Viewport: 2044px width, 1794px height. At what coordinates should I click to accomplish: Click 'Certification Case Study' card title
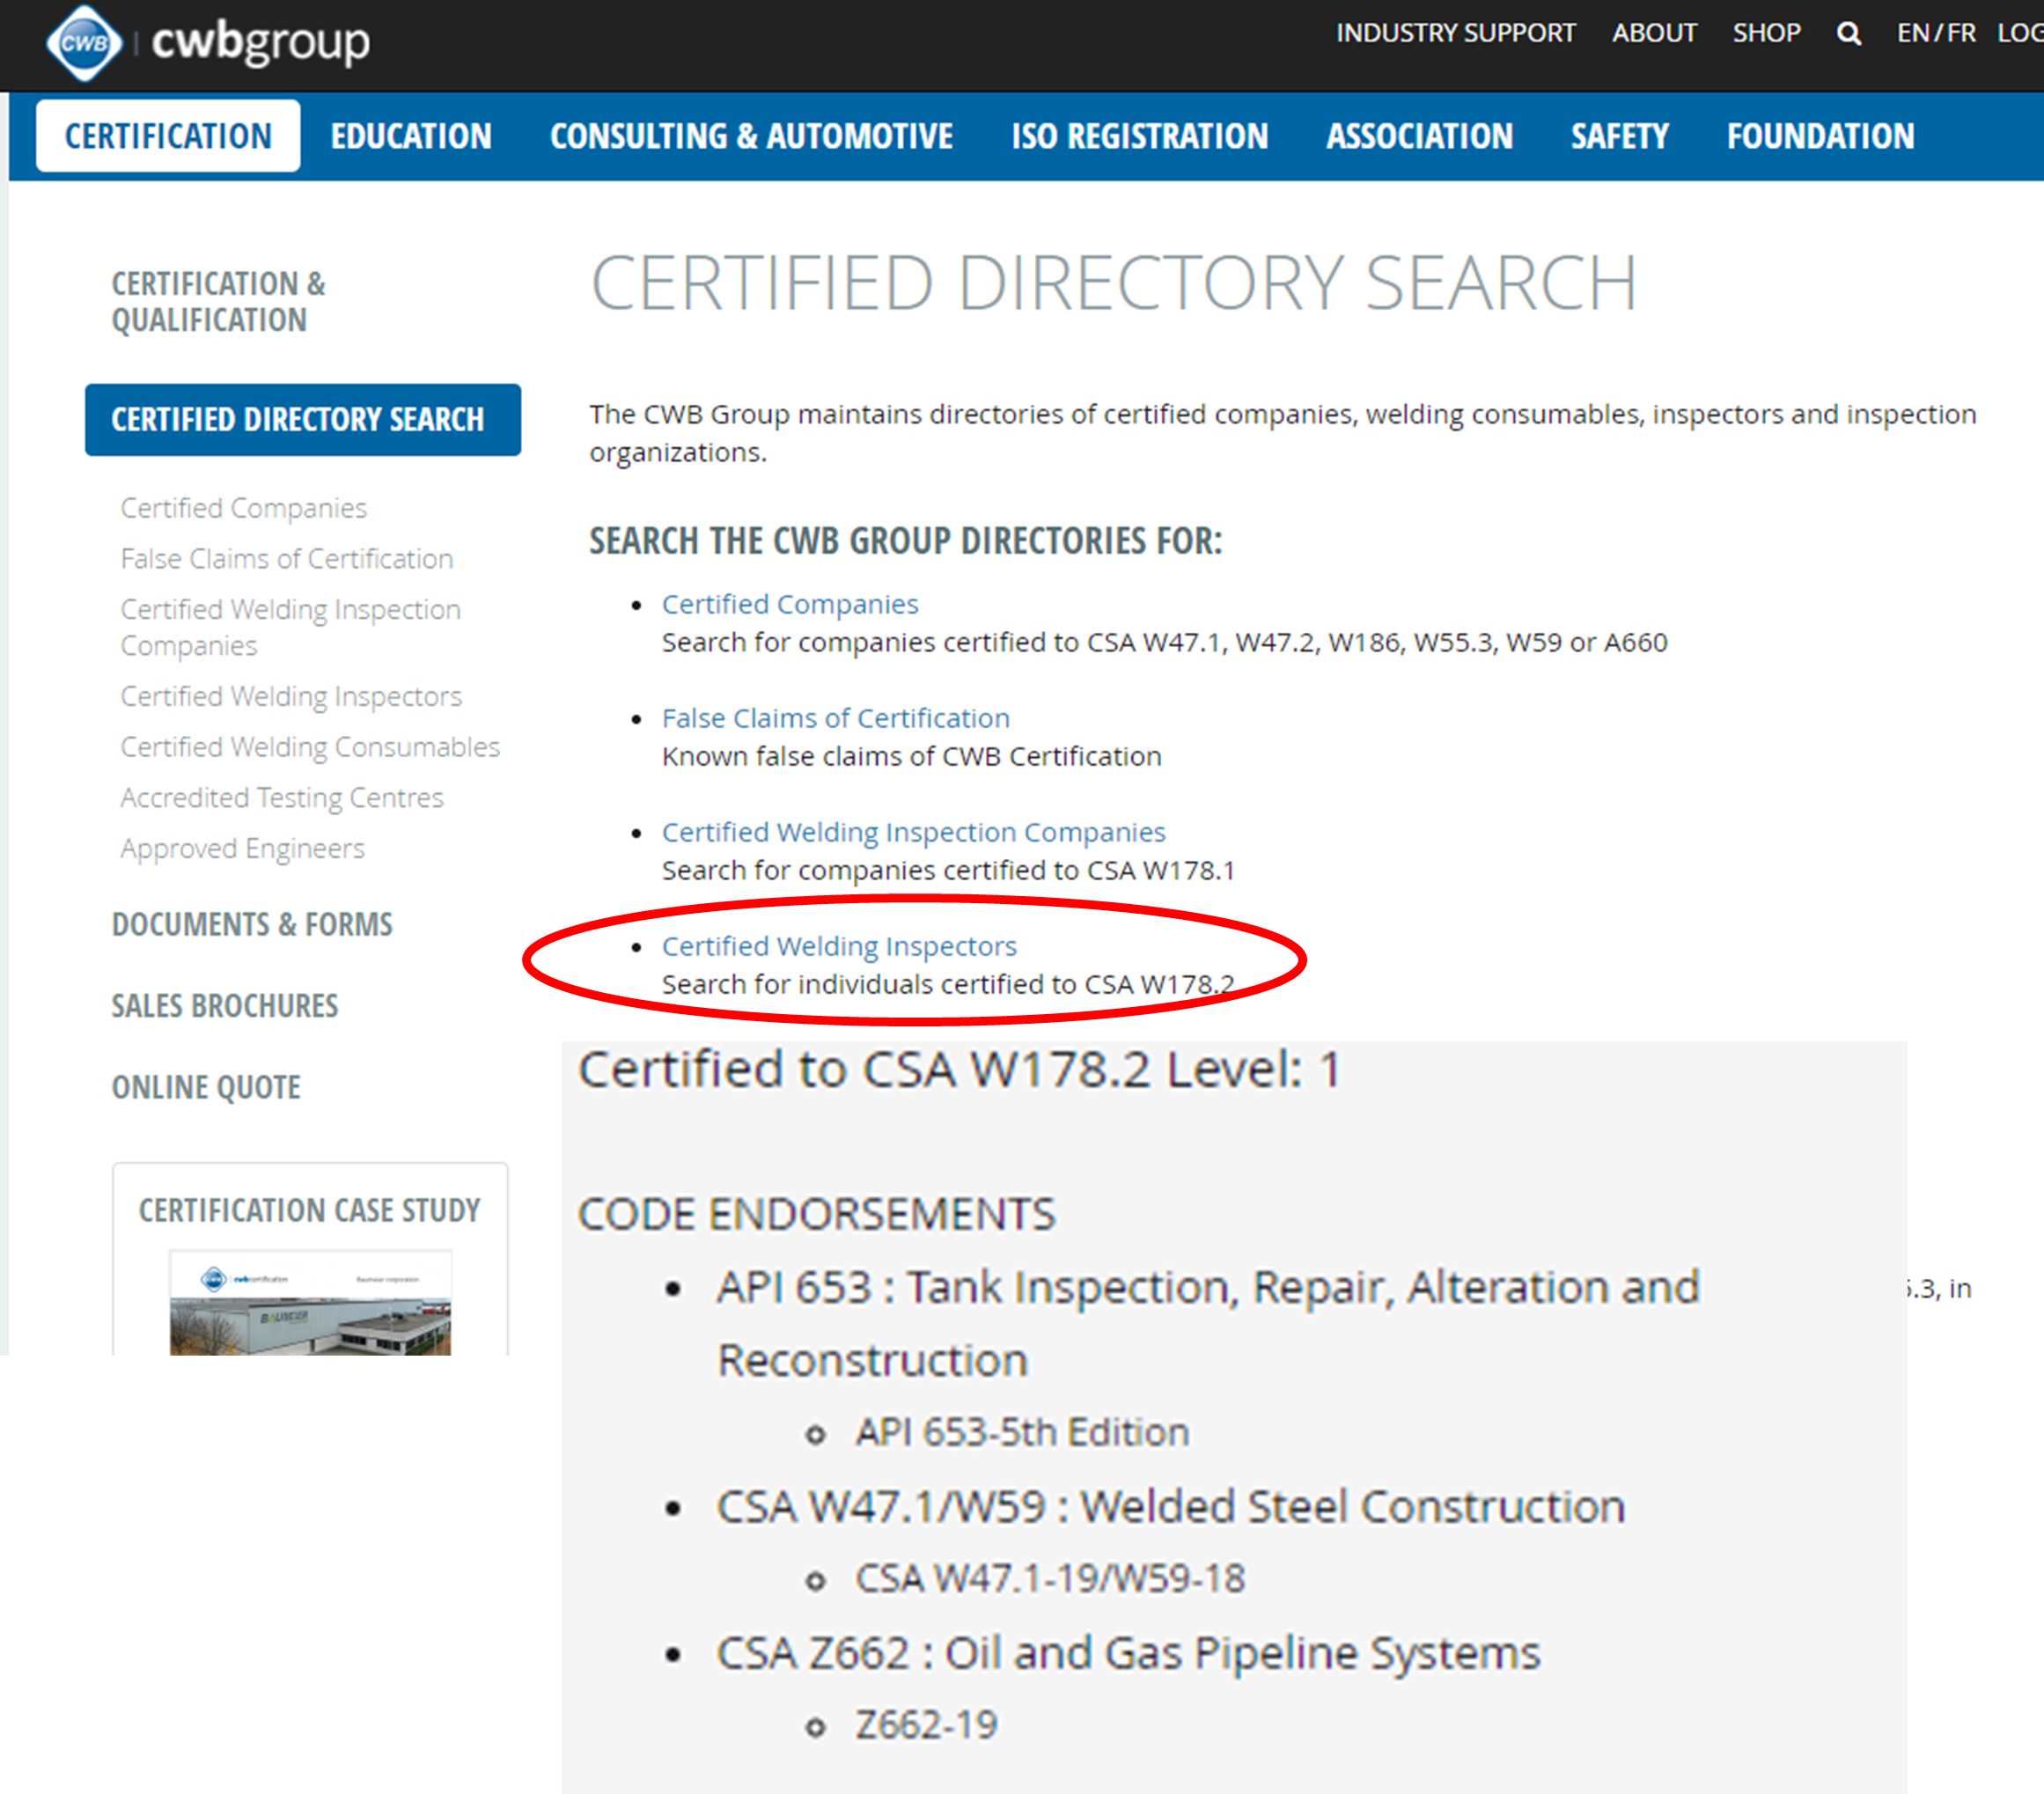click(310, 1211)
